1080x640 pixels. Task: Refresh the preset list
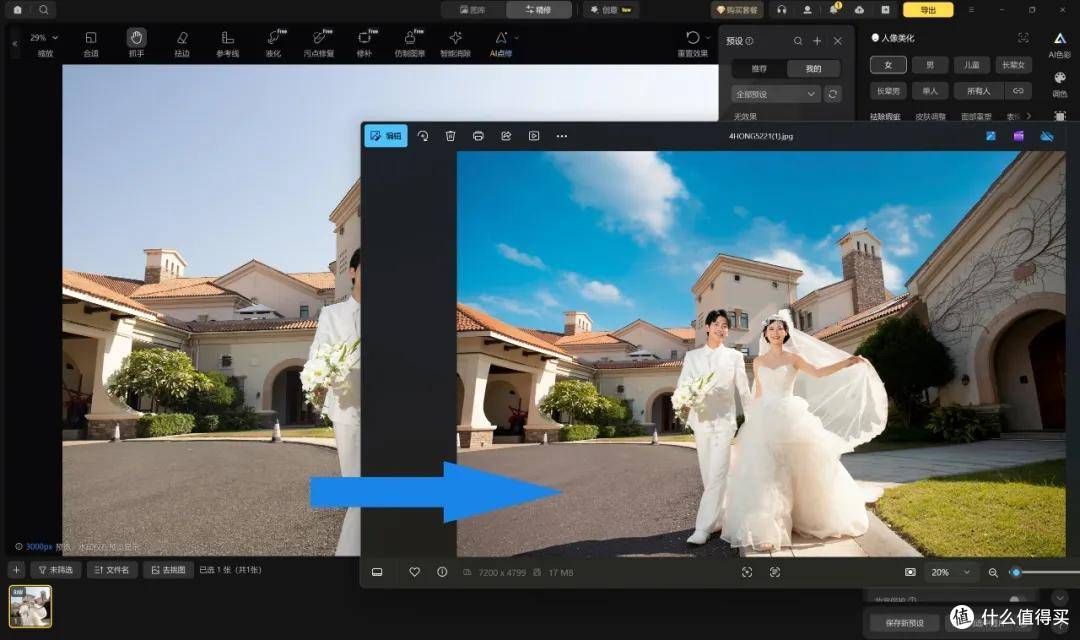pos(833,94)
